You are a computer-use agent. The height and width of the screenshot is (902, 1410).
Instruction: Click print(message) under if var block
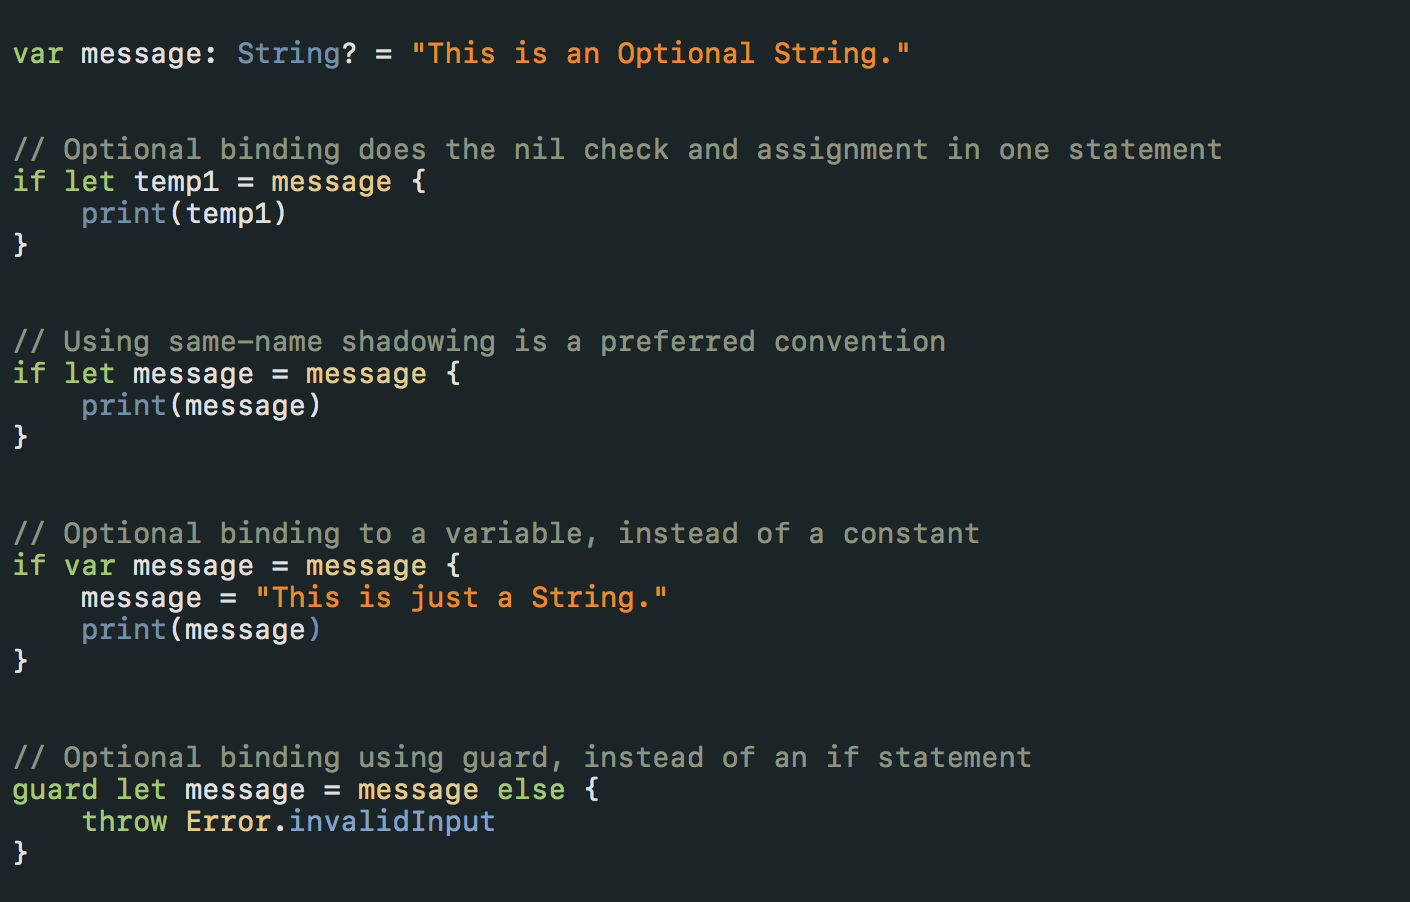pyautogui.click(x=201, y=630)
